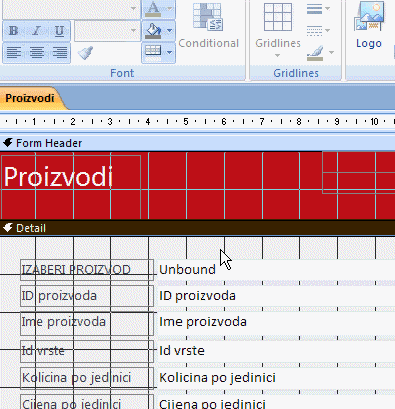Center the text alignment
Viewport: 395px width, 409px height.
point(36,52)
